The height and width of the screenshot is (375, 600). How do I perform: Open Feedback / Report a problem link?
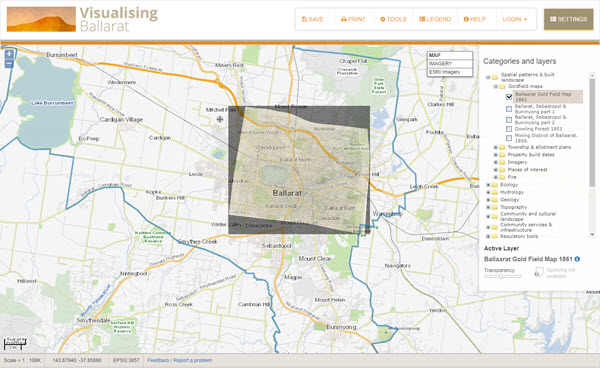pyautogui.click(x=180, y=360)
